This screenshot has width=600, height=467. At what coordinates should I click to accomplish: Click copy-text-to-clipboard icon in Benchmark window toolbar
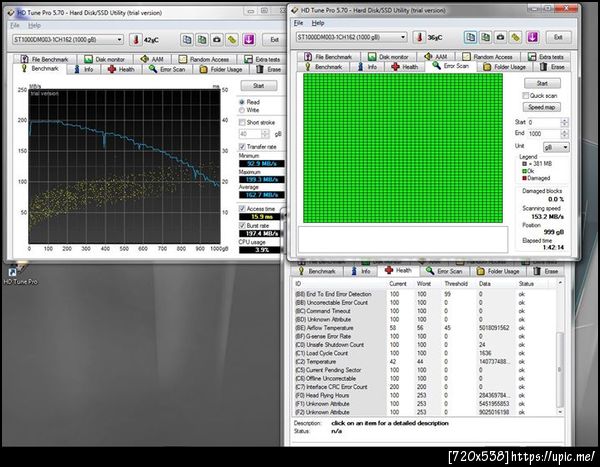point(187,39)
